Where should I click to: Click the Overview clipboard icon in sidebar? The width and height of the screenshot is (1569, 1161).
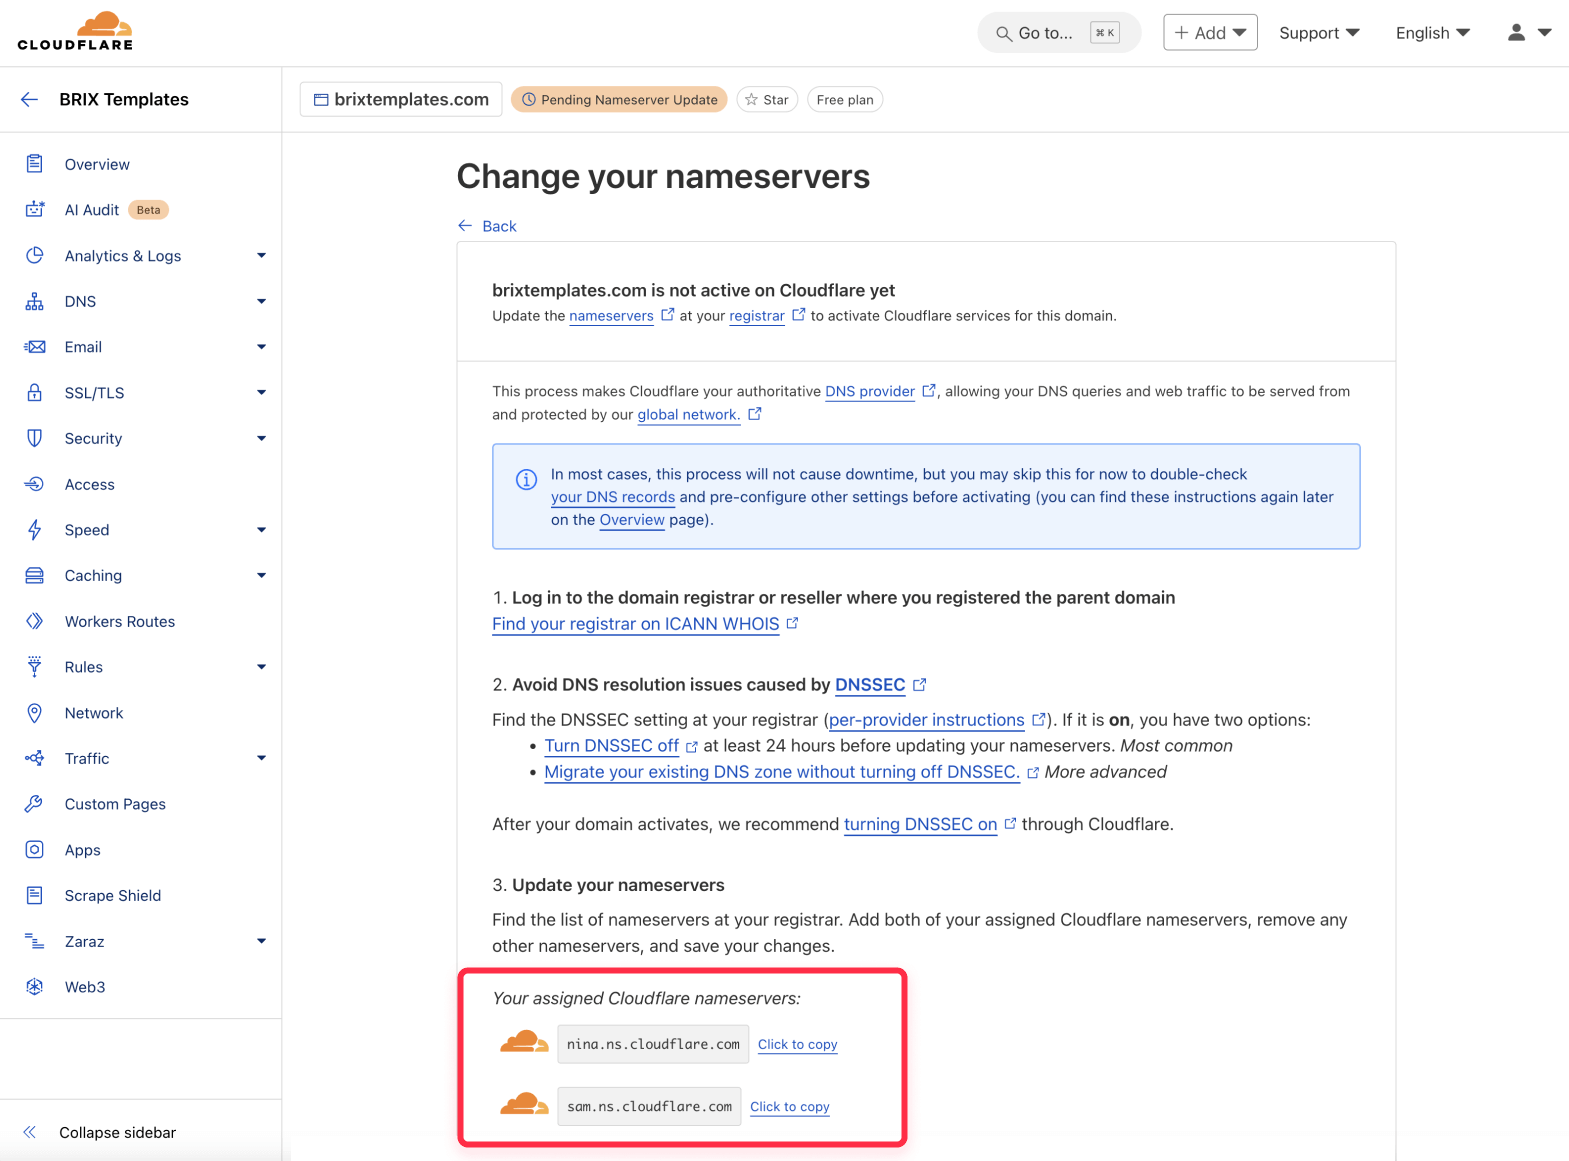[x=35, y=164]
